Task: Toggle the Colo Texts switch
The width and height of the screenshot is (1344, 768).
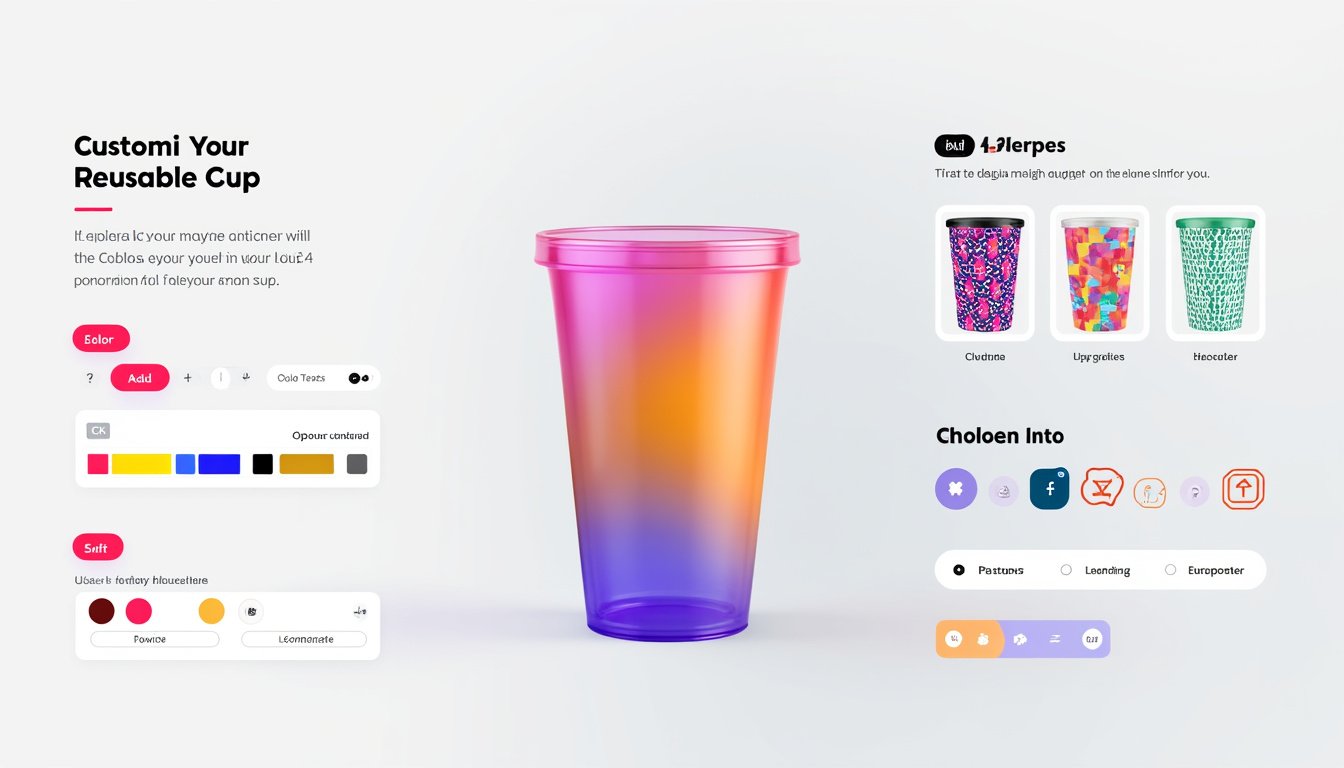Action: point(358,378)
